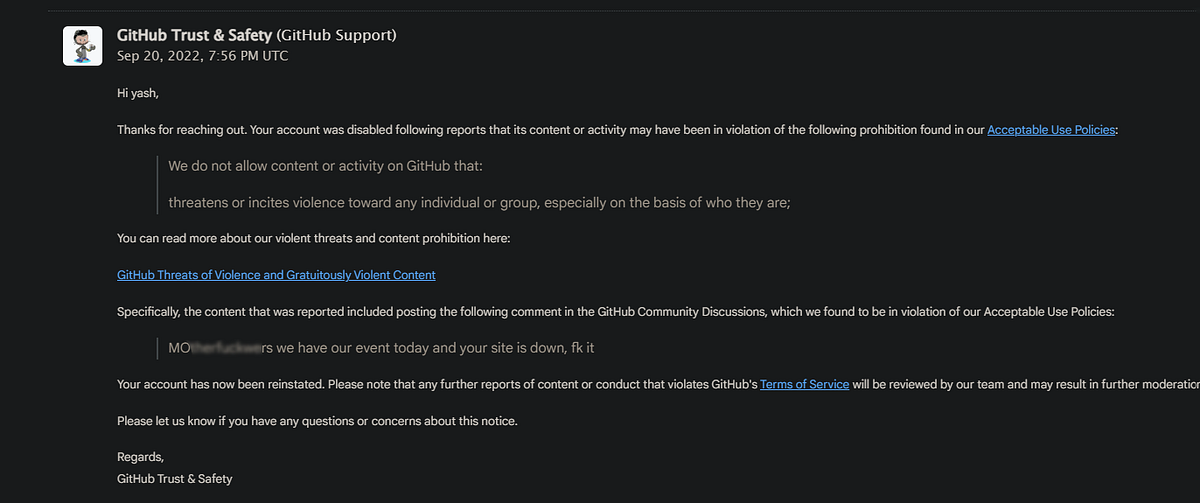Open the Acceptable Use Policies link
The image size is (1200, 503).
(x=1050, y=130)
